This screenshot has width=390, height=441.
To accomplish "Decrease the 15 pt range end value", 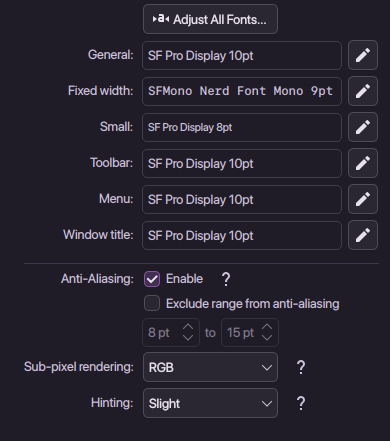I will [x=267, y=337].
